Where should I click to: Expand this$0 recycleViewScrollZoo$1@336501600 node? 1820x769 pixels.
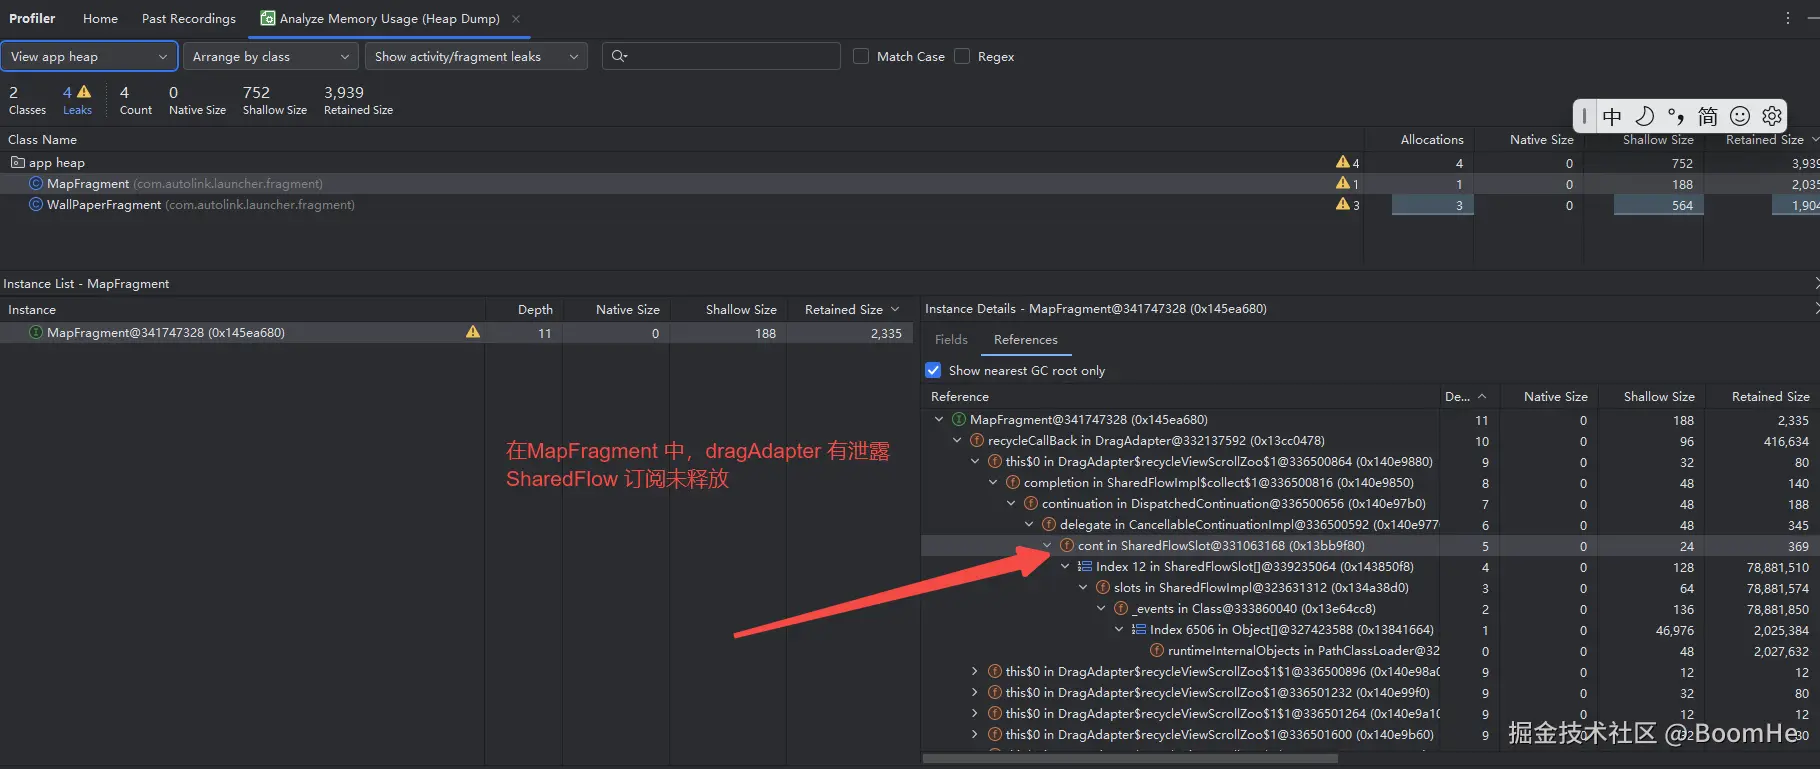(975, 735)
